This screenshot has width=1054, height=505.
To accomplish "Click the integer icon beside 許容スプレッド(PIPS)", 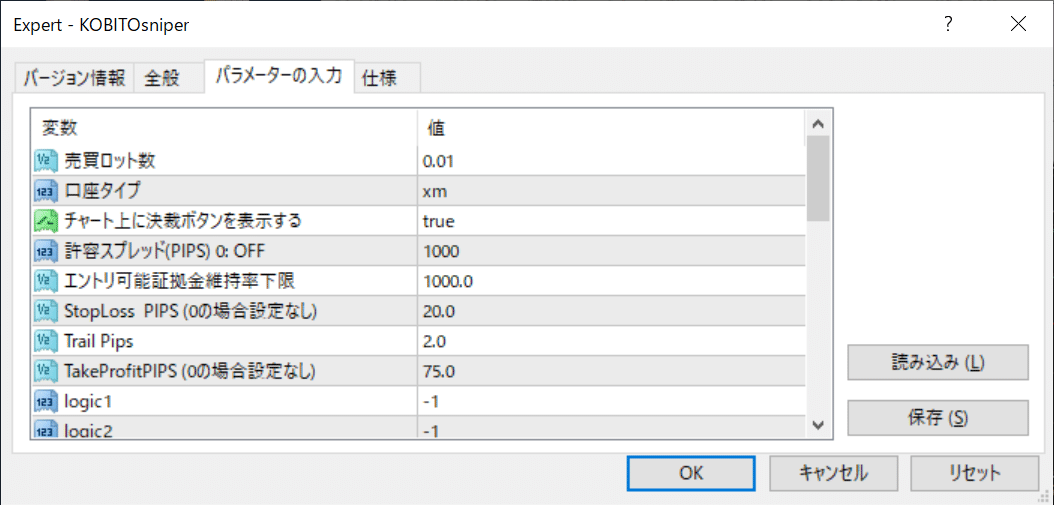I will click(45, 251).
